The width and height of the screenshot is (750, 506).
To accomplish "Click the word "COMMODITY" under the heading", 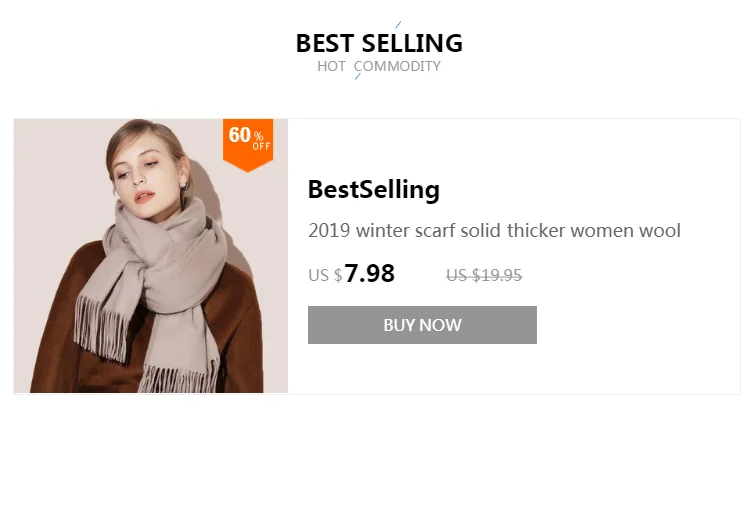I will click(397, 66).
